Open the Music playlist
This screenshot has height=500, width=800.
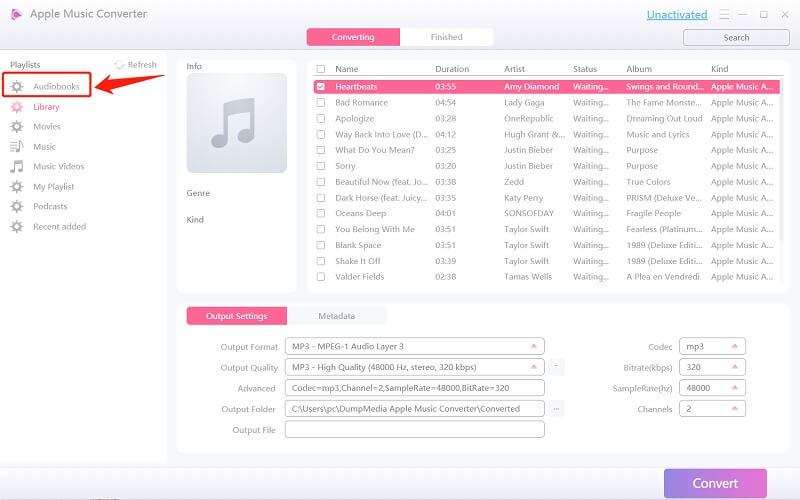(44, 146)
